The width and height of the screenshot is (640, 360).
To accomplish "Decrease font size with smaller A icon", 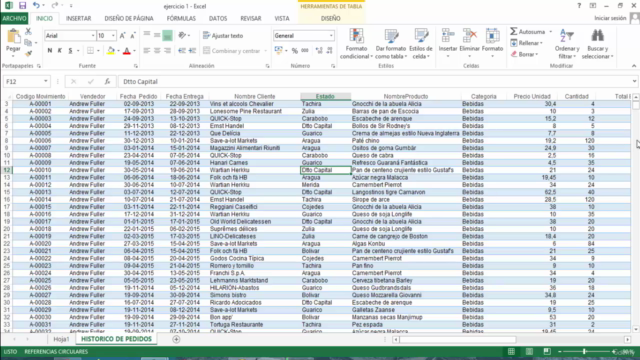I will (x=133, y=36).
